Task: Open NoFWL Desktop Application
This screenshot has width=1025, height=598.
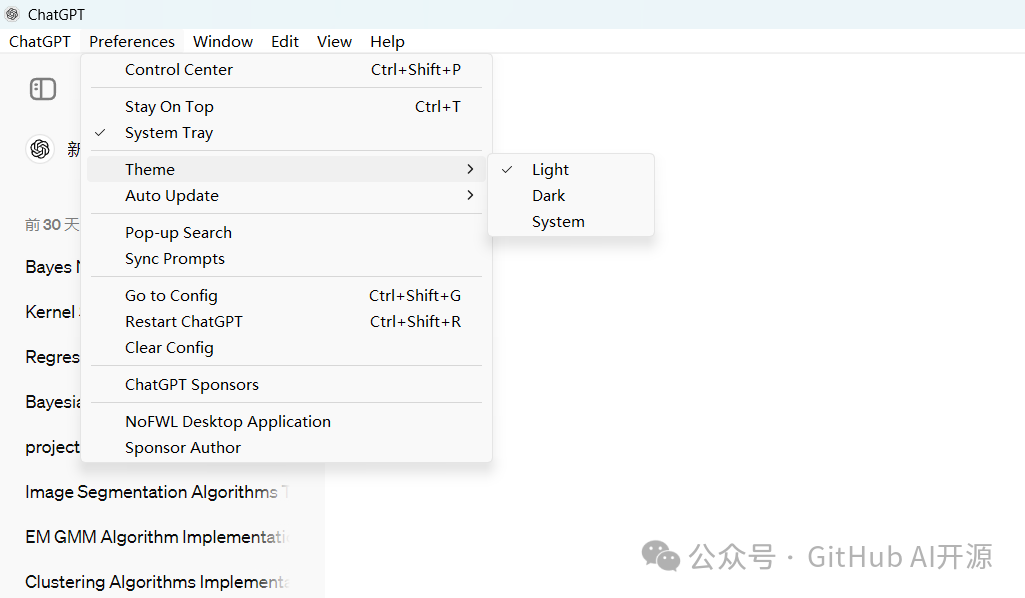Action: pos(286,422)
